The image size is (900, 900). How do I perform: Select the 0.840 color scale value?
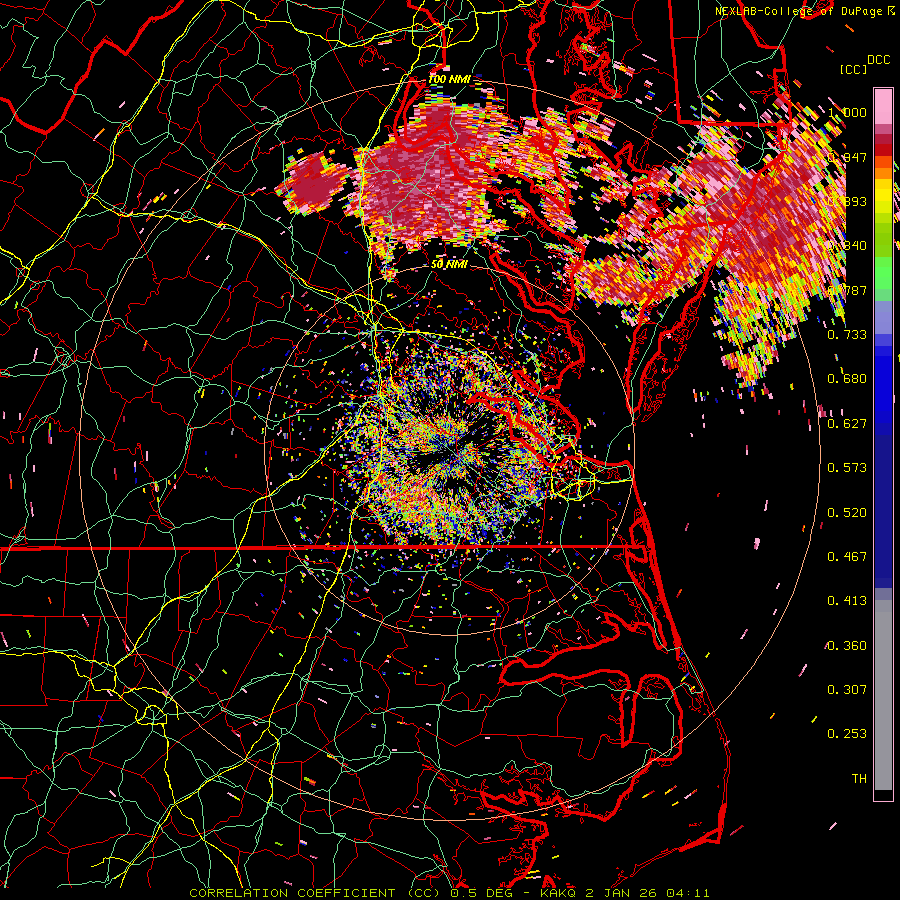(x=847, y=246)
